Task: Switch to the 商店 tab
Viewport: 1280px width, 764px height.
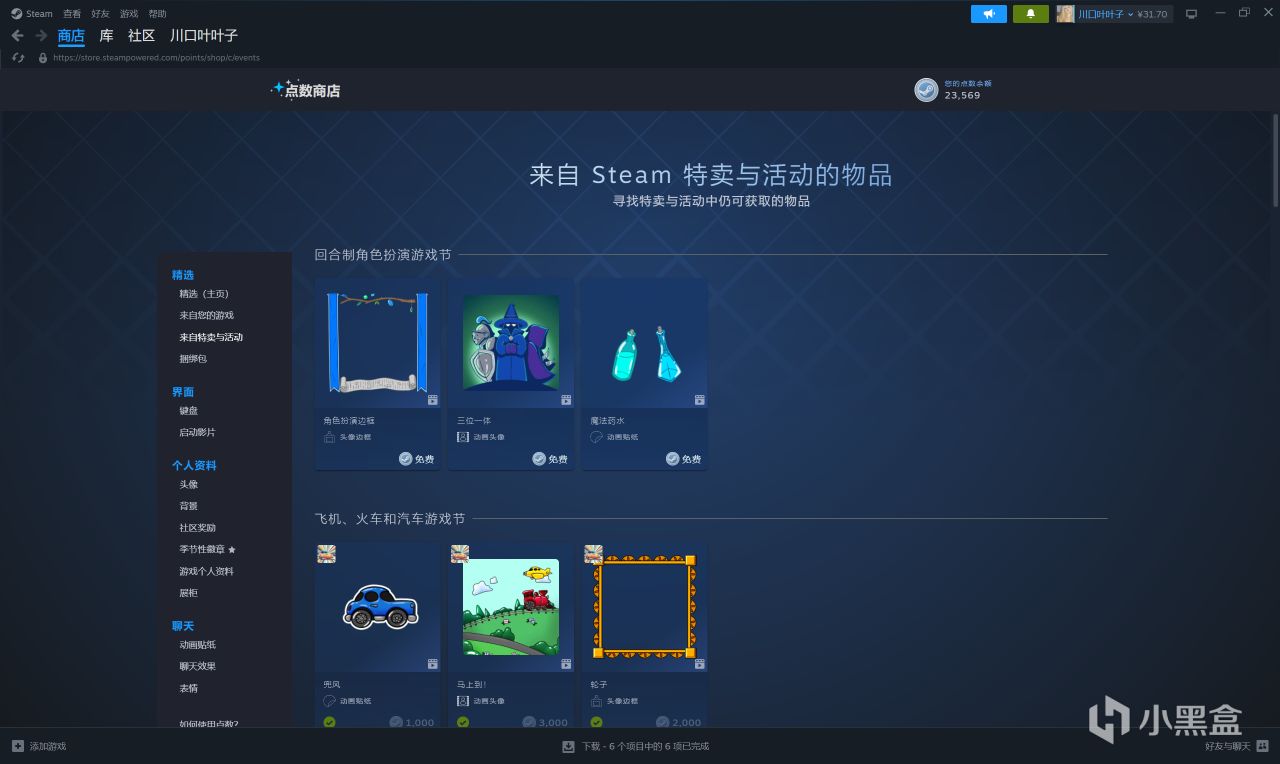Action: coord(71,36)
